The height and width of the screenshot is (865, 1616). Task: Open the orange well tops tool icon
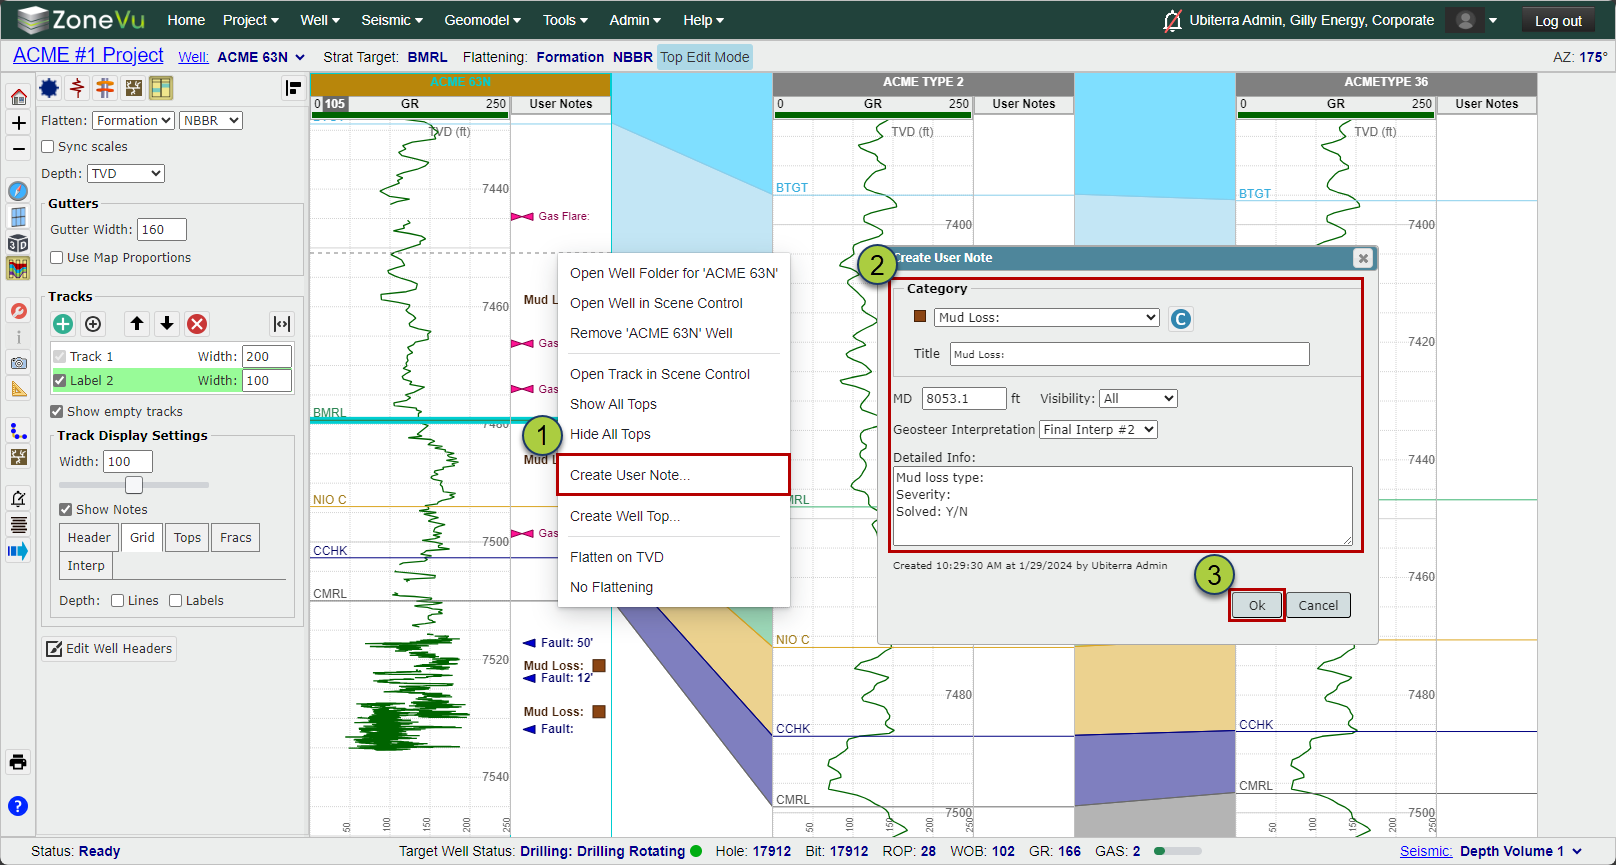tap(105, 88)
